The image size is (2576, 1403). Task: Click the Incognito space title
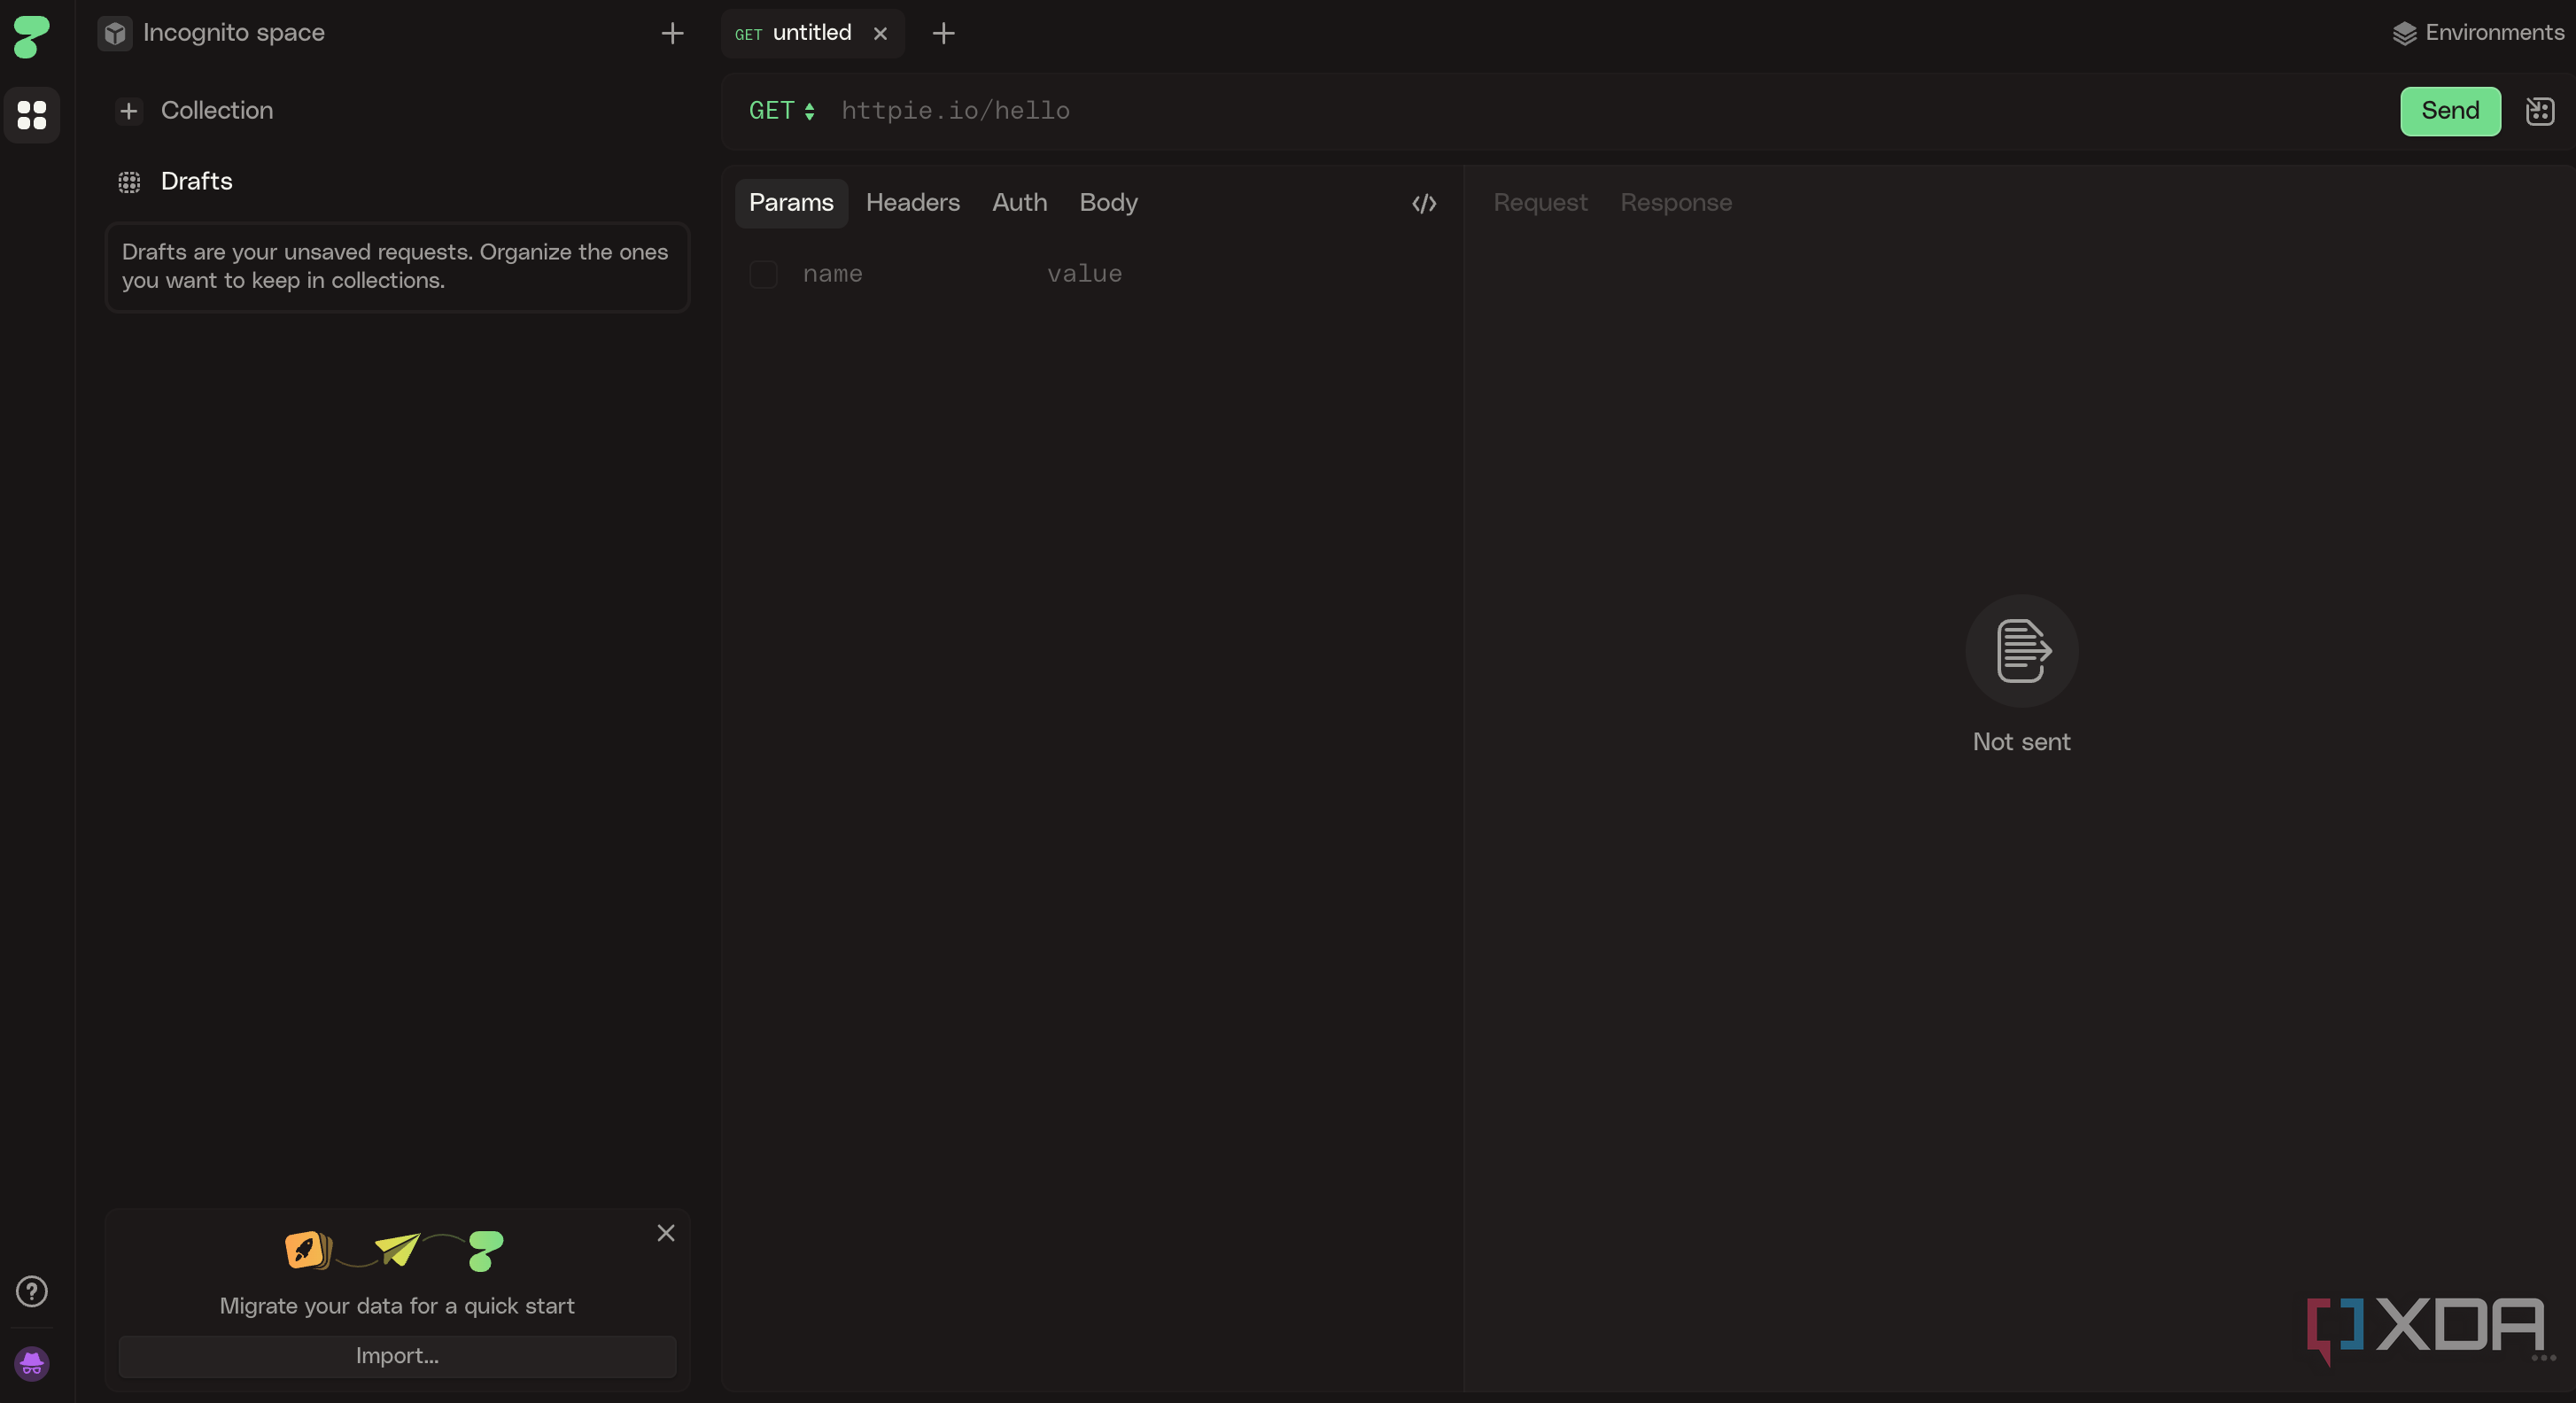(234, 33)
